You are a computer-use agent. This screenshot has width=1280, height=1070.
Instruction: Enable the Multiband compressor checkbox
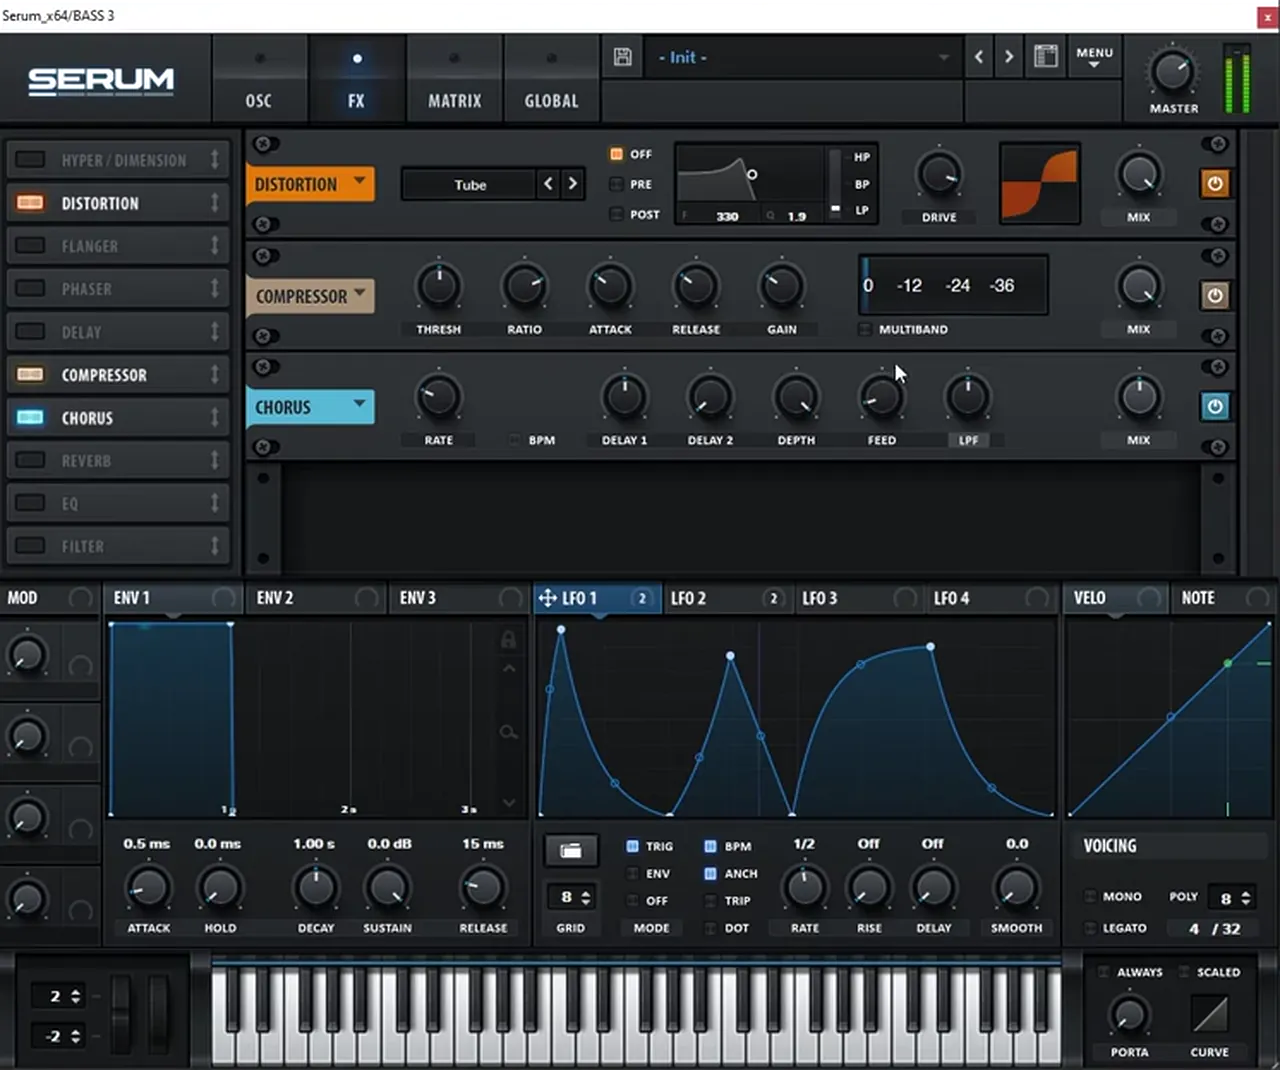point(865,329)
